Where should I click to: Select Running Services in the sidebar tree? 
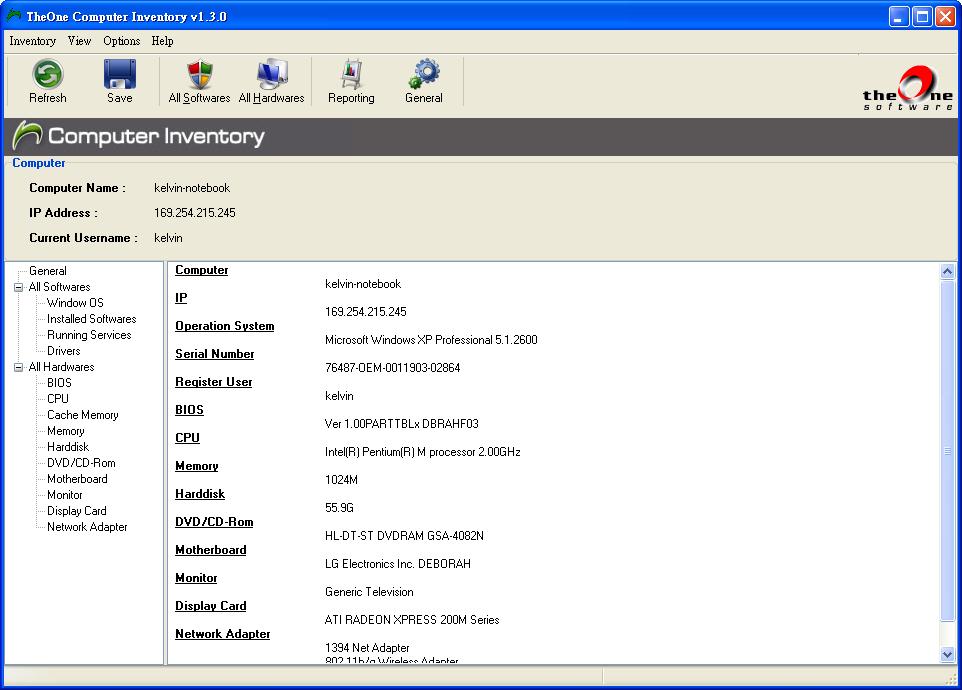coord(89,334)
